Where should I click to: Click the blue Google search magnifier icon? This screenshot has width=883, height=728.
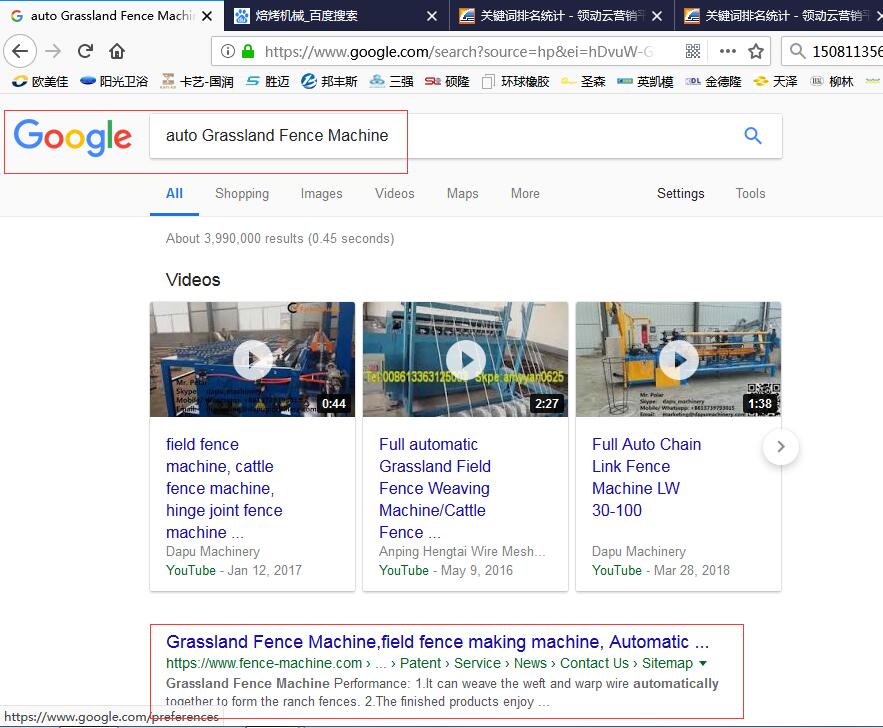click(753, 136)
